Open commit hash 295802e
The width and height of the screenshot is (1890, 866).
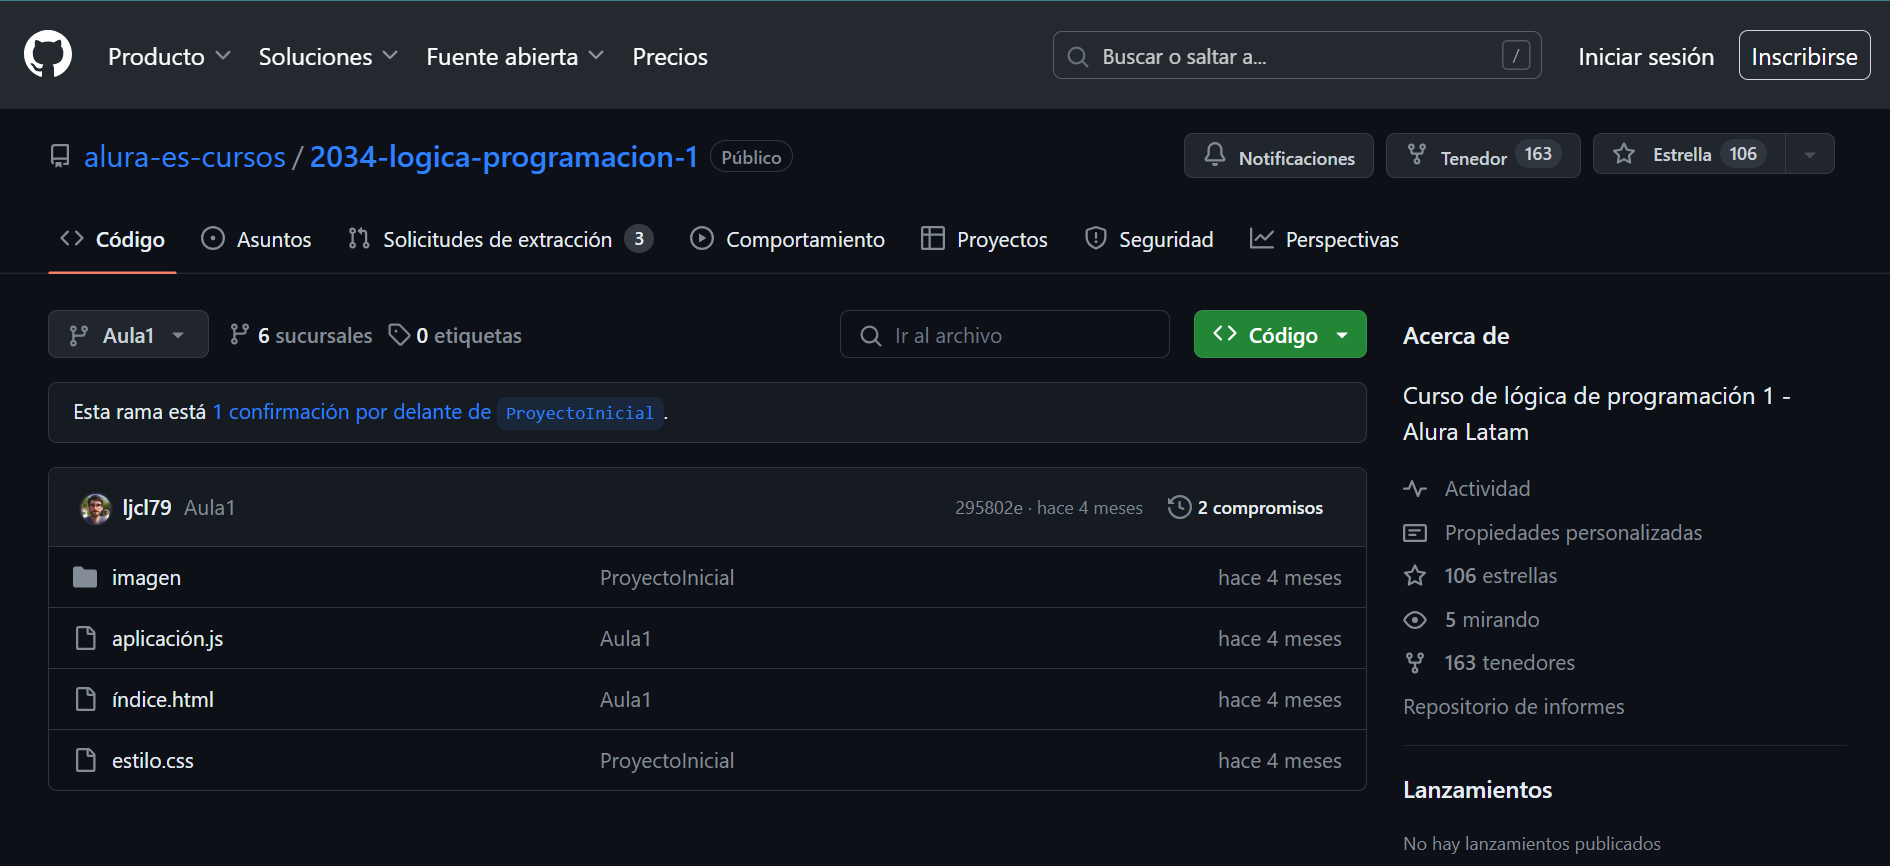[988, 508]
